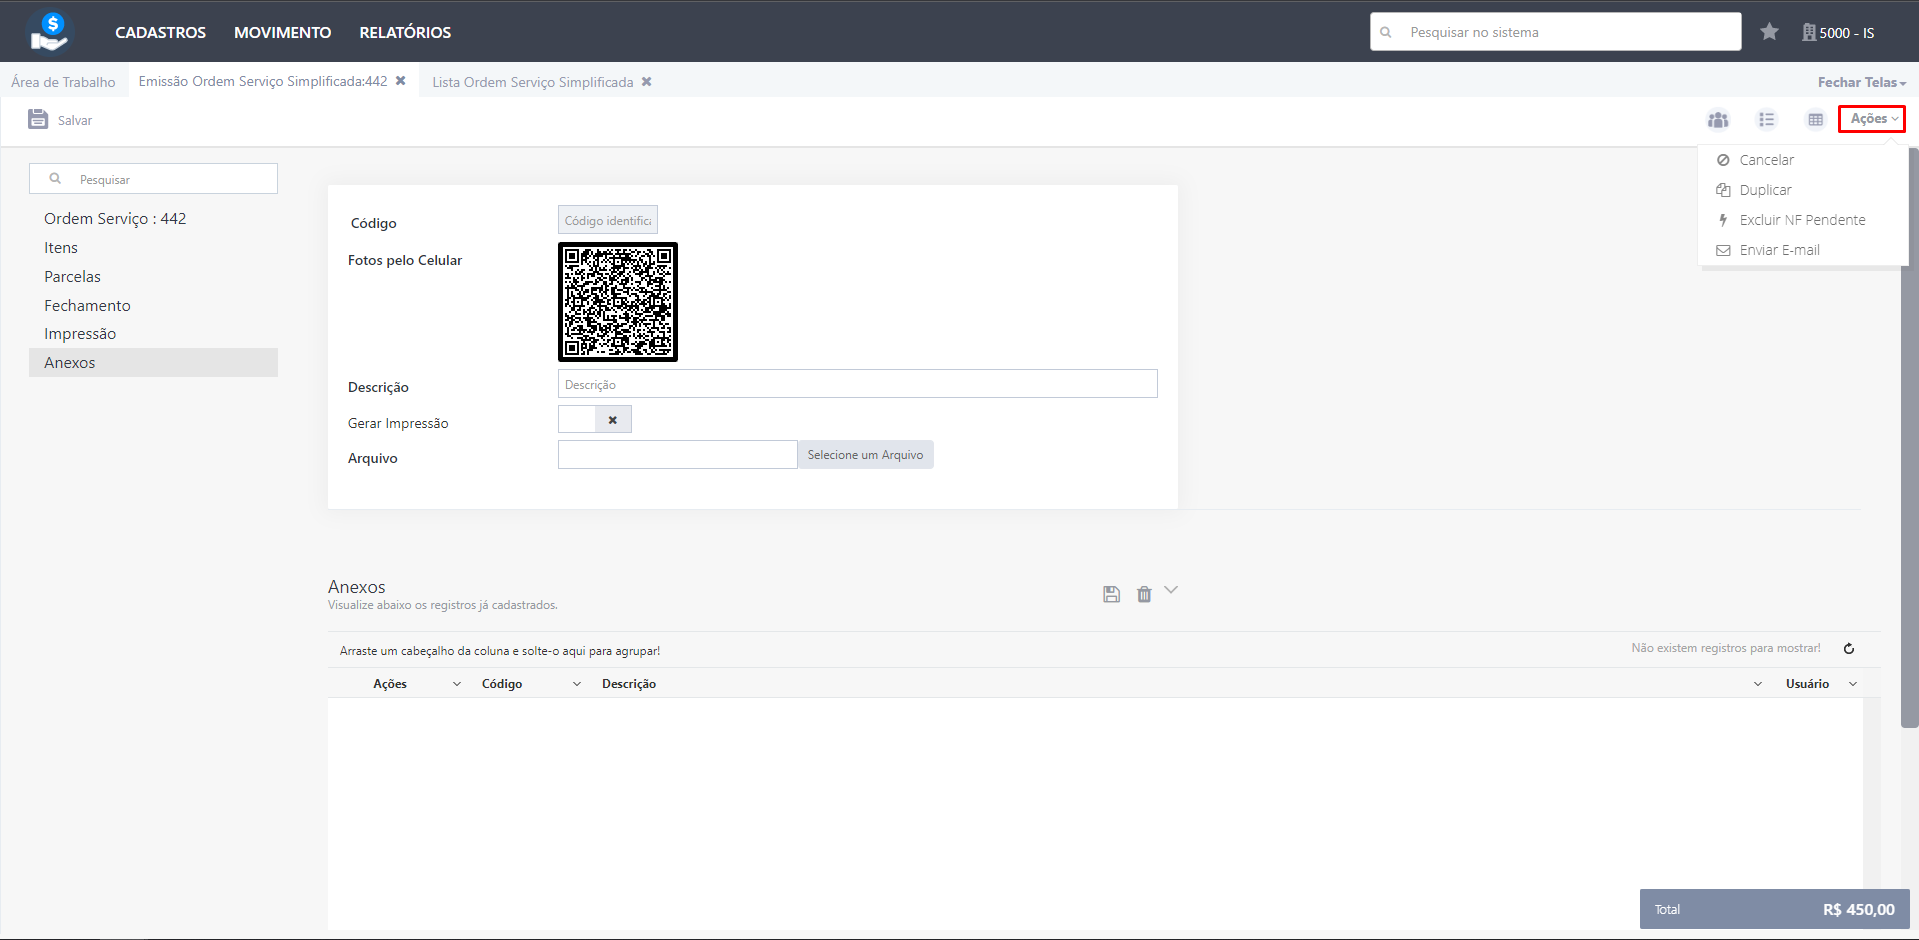Click the magnifier icon in the system search
This screenshot has height=940, width=1919.
coord(1386,32)
